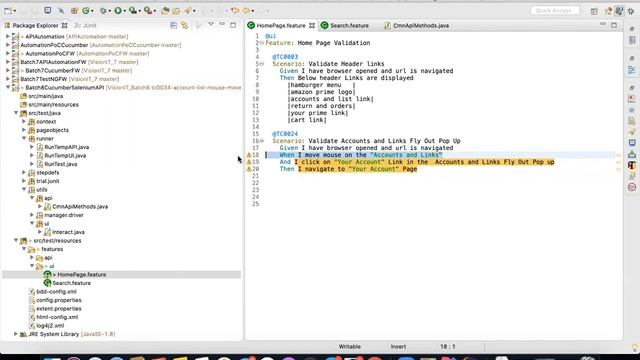Collapse the Batch8CucumberSeleniumAPI project node

8,87
